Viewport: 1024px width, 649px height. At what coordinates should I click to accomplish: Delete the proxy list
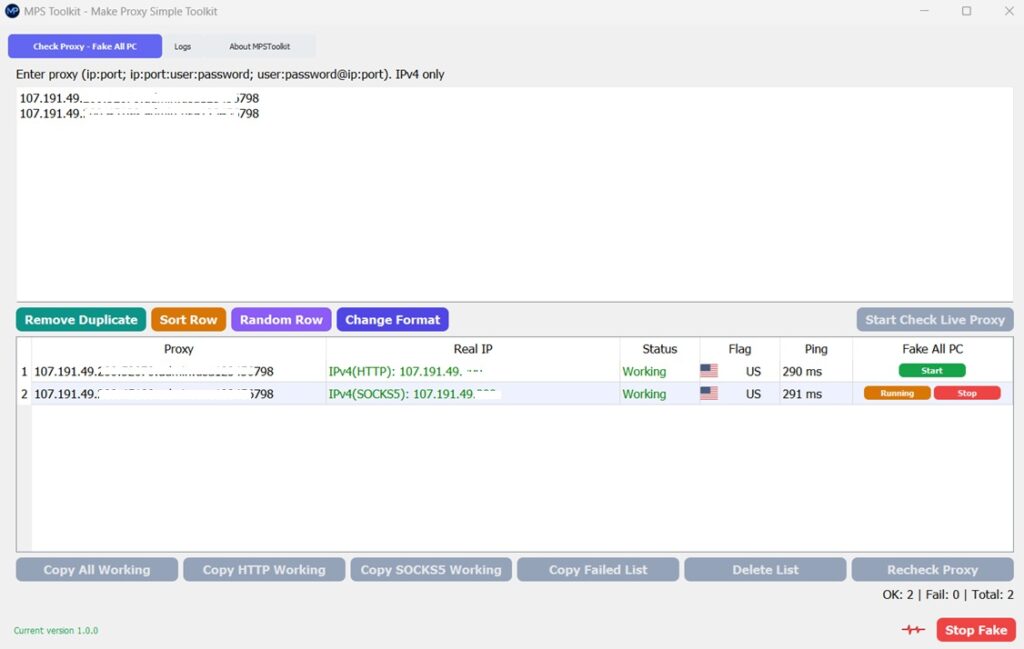coord(765,569)
